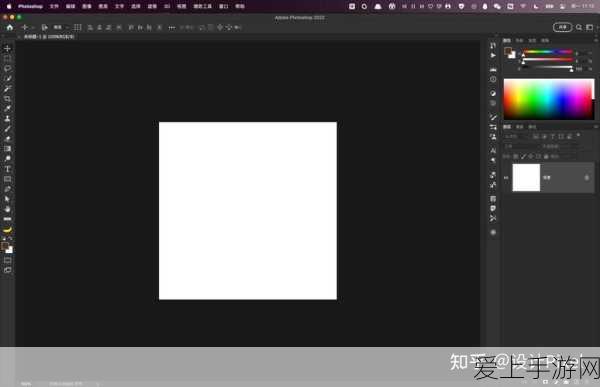Open the search magnifier icon at top right
Image resolution: width=600 pixels, height=387 pixels.
pos(579,27)
